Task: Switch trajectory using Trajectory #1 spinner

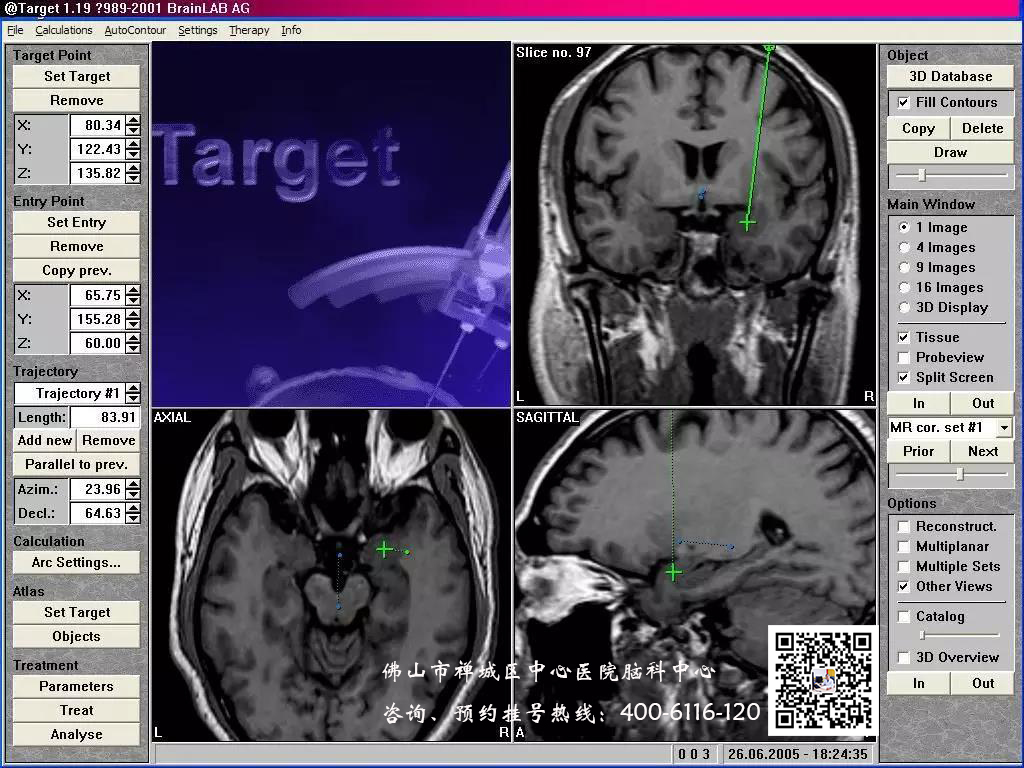Action: click(x=133, y=393)
